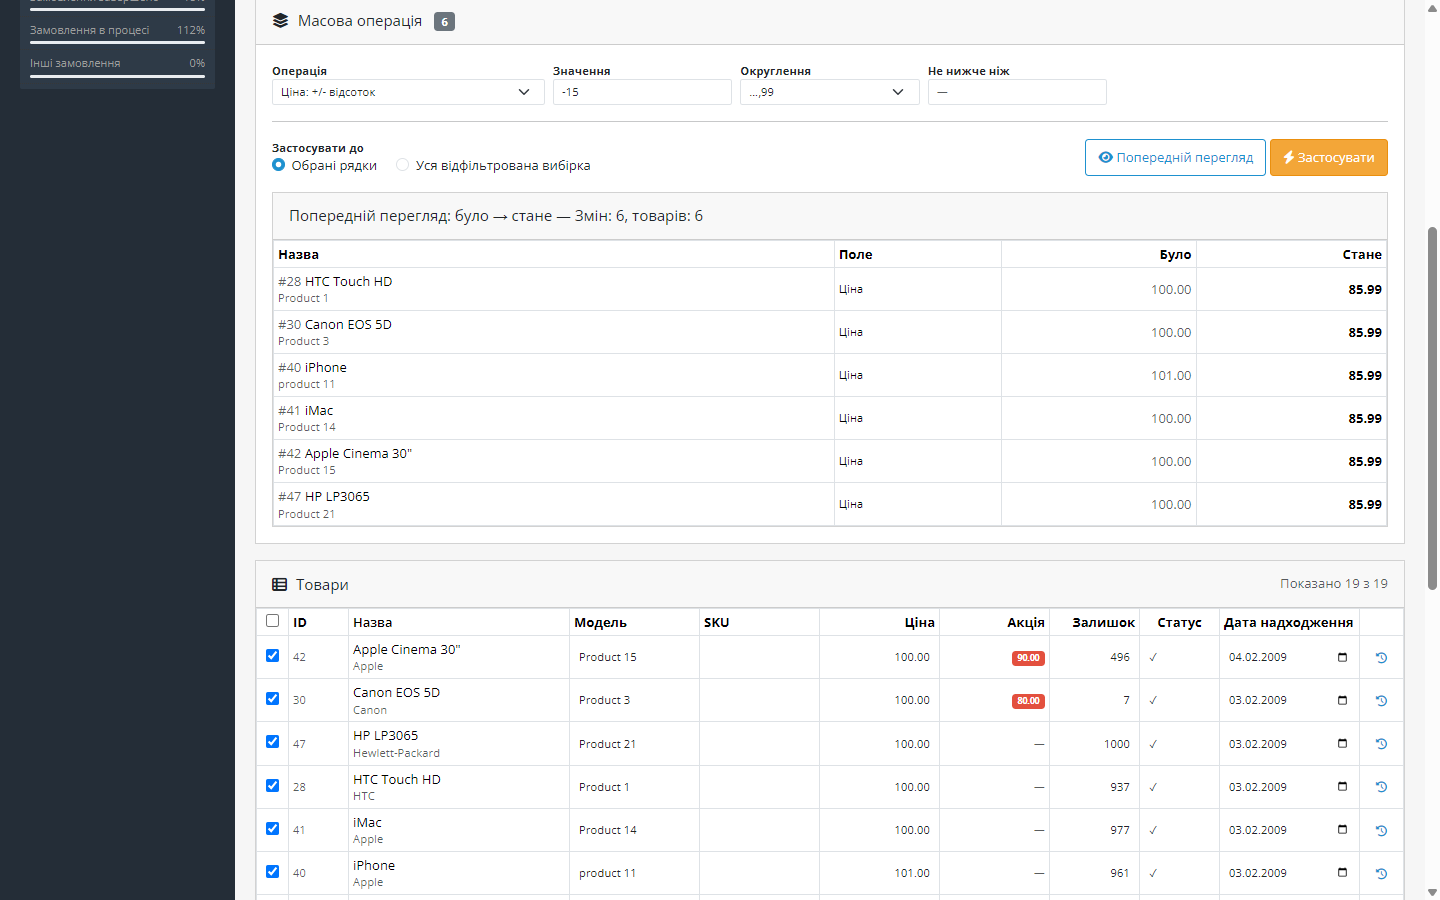The height and width of the screenshot is (900, 1440).
Task: Click the Значення input field
Action: pyautogui.click(x=642, y=92)
